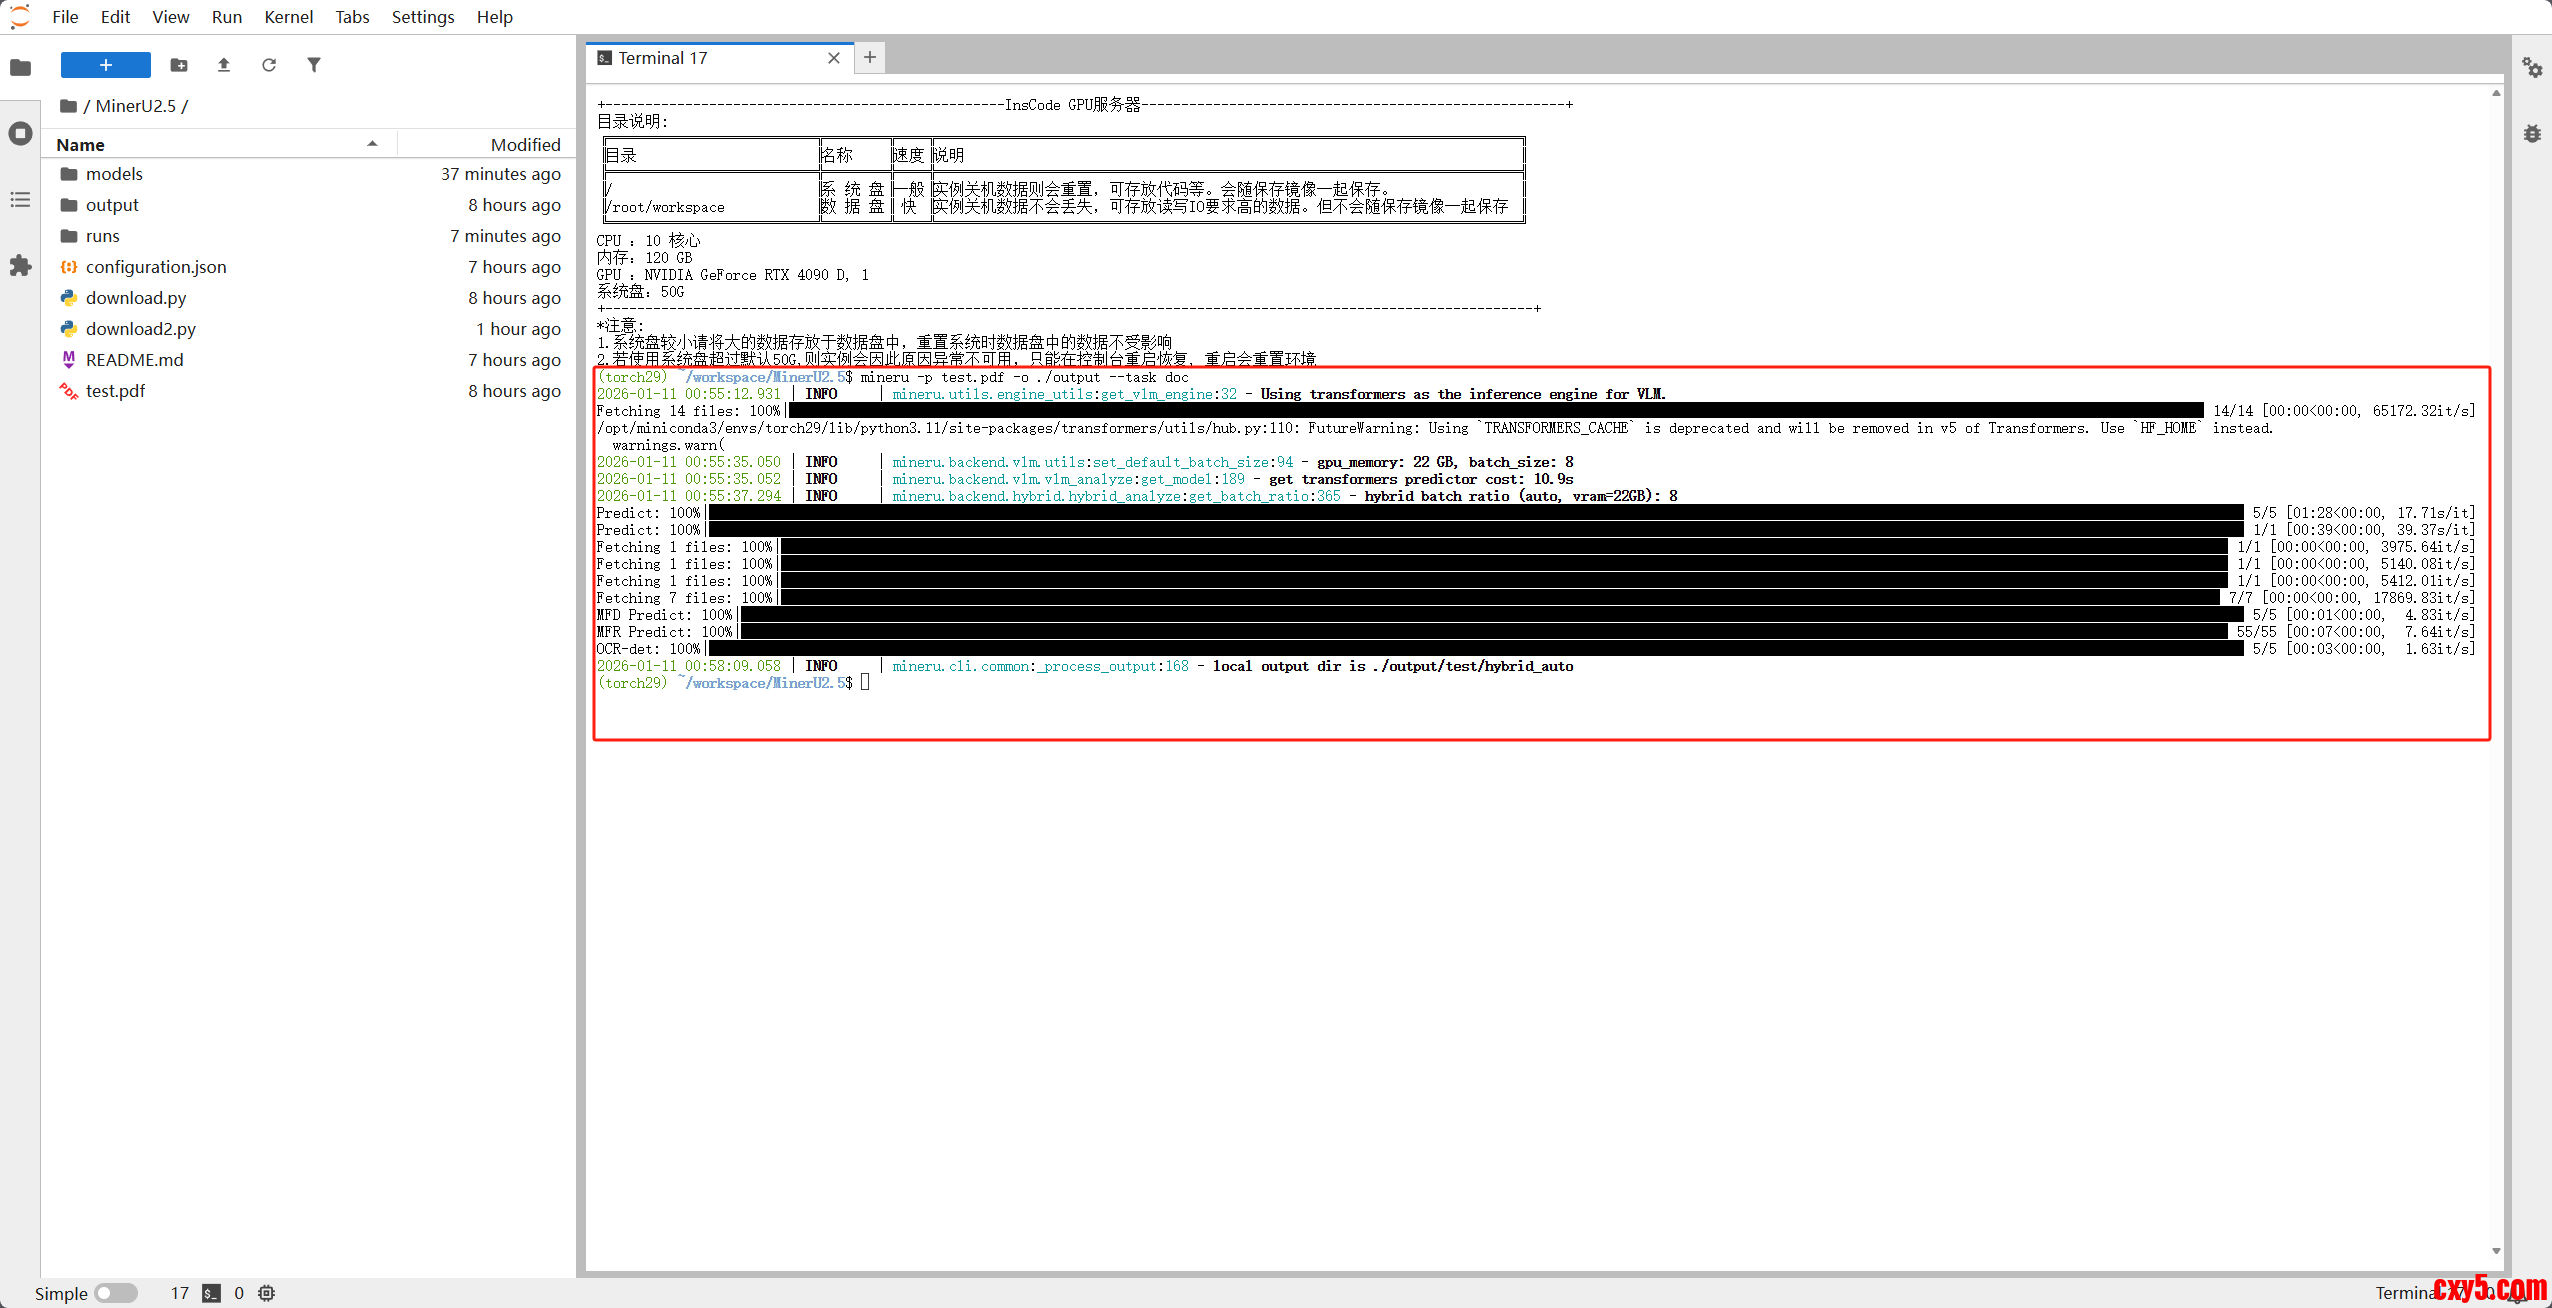The width and height of the screenshot is (2552, 1308).
Task: Sort files by Modified column
Action: 525,145
